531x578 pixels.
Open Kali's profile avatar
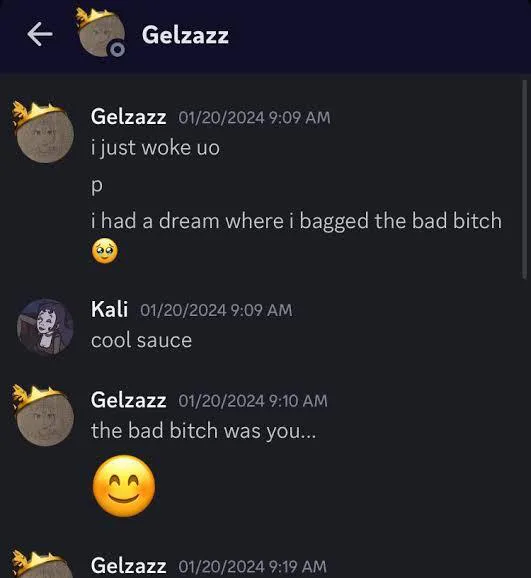coord(45,327)
